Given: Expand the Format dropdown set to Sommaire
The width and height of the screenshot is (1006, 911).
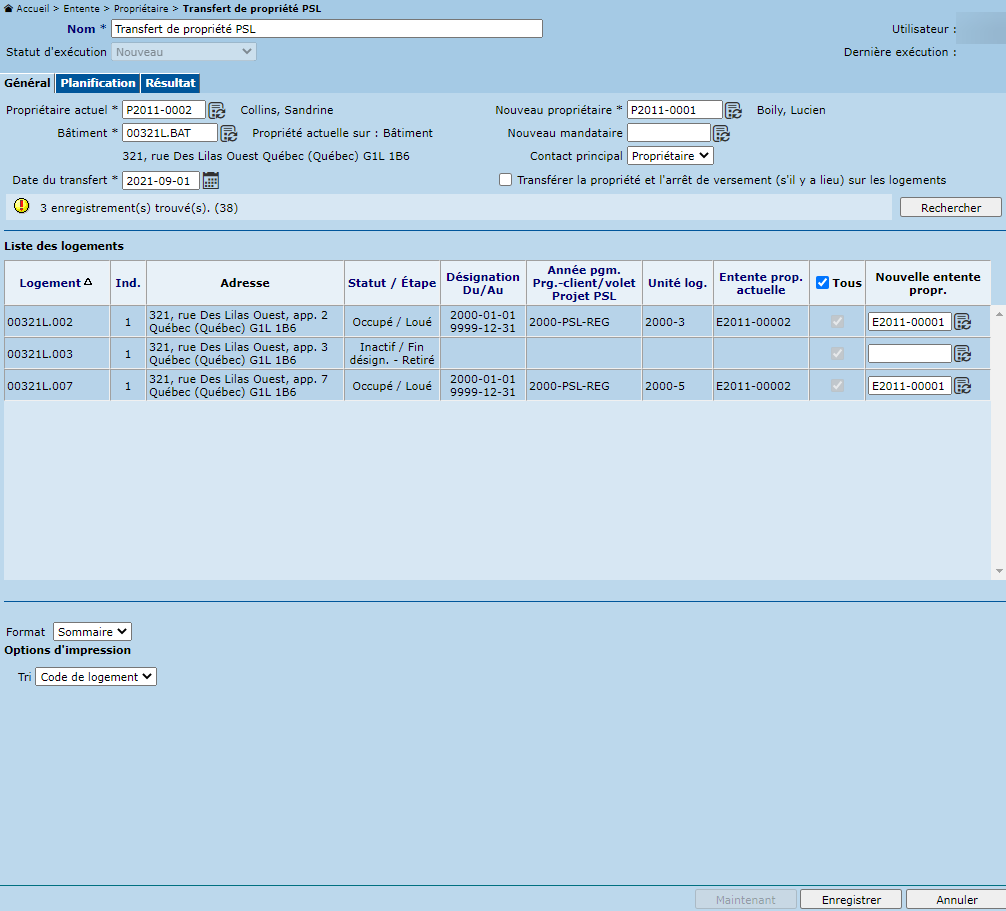Looking at the screenshot, I should point(92,632).
